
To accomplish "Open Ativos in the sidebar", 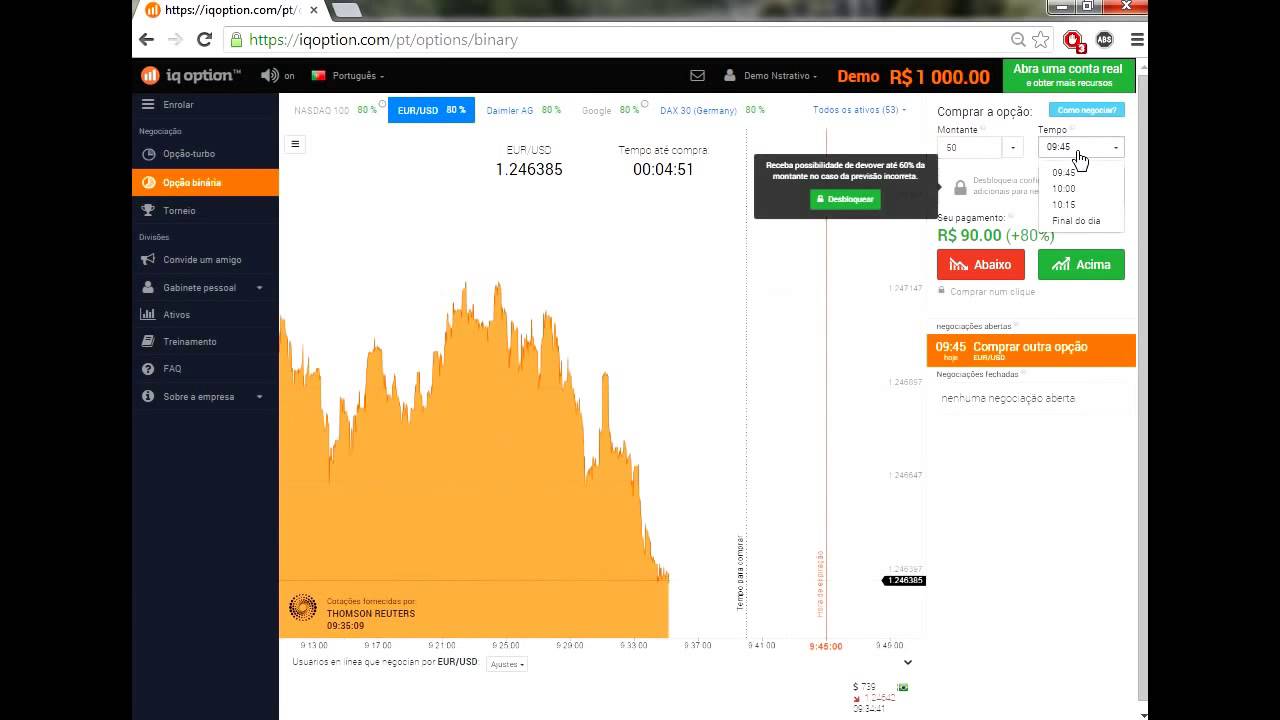I will [205, 314].
